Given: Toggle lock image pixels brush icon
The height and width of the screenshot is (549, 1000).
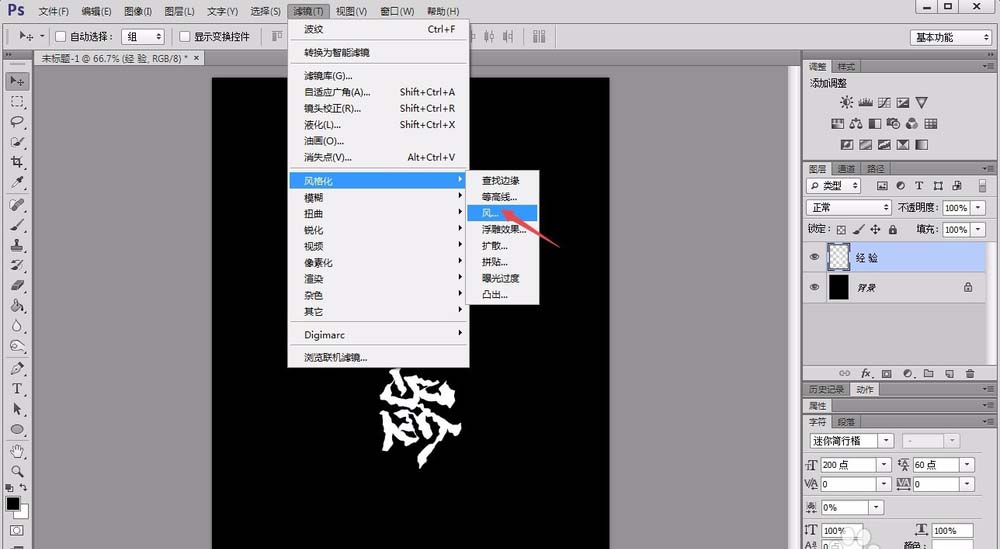Looking at the screenshot, I should (x=858, y=230).
